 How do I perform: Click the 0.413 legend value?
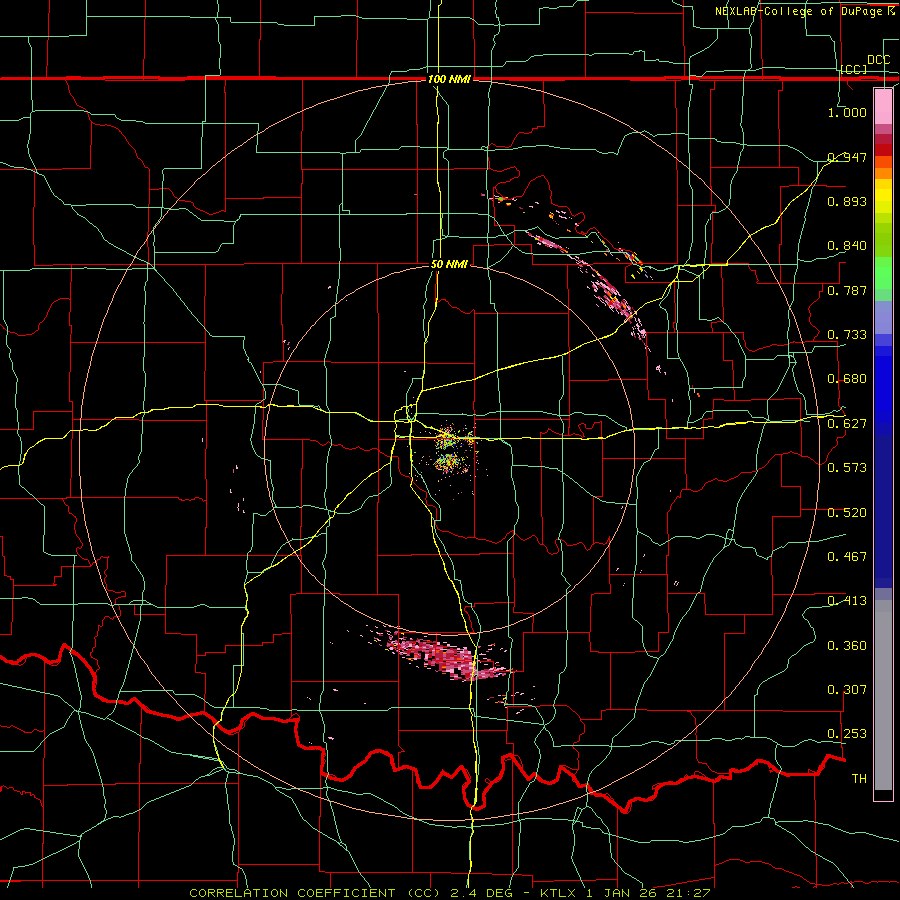tap(847, 601)
